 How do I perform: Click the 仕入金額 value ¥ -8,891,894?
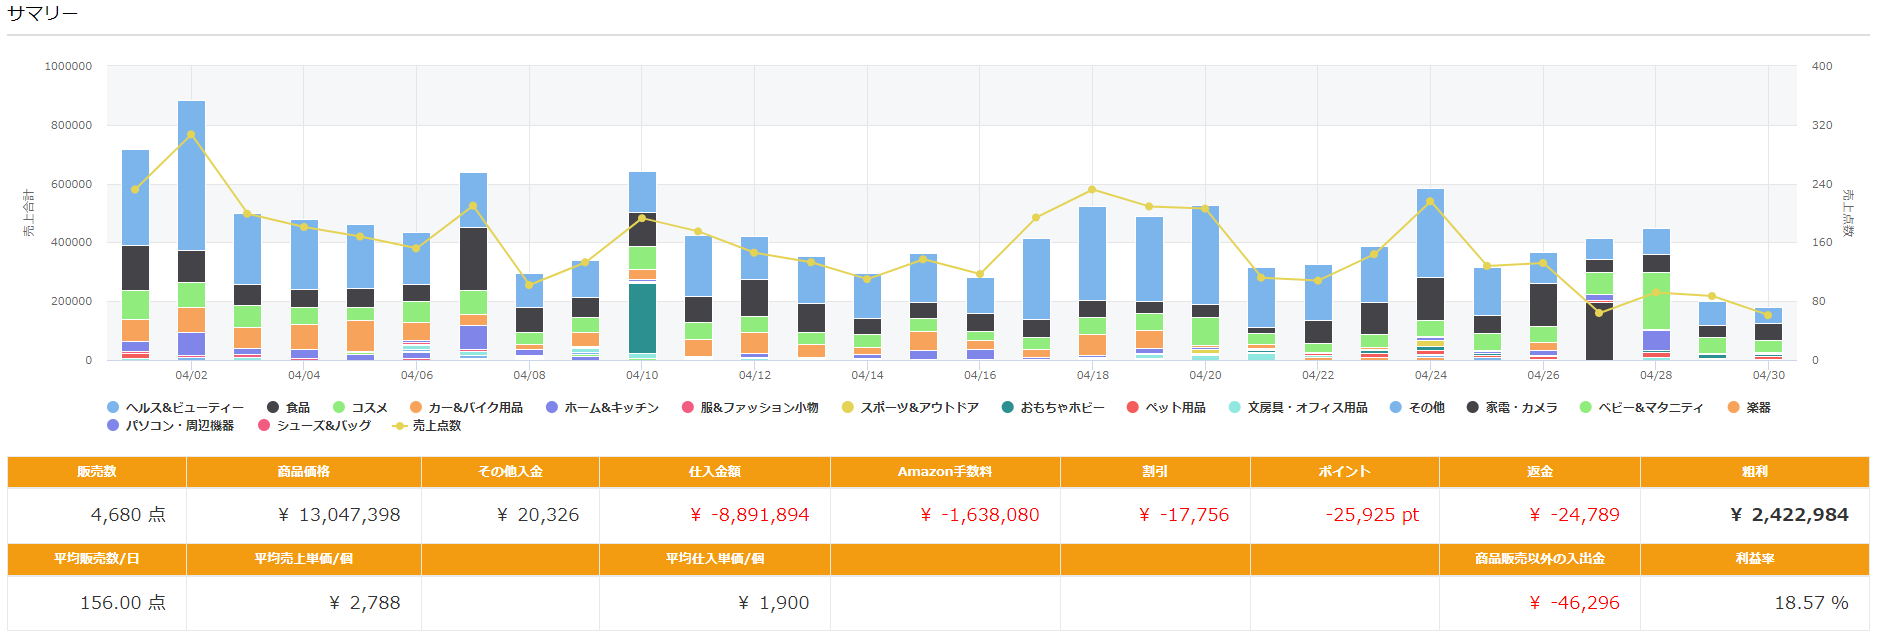click(749, 515)
